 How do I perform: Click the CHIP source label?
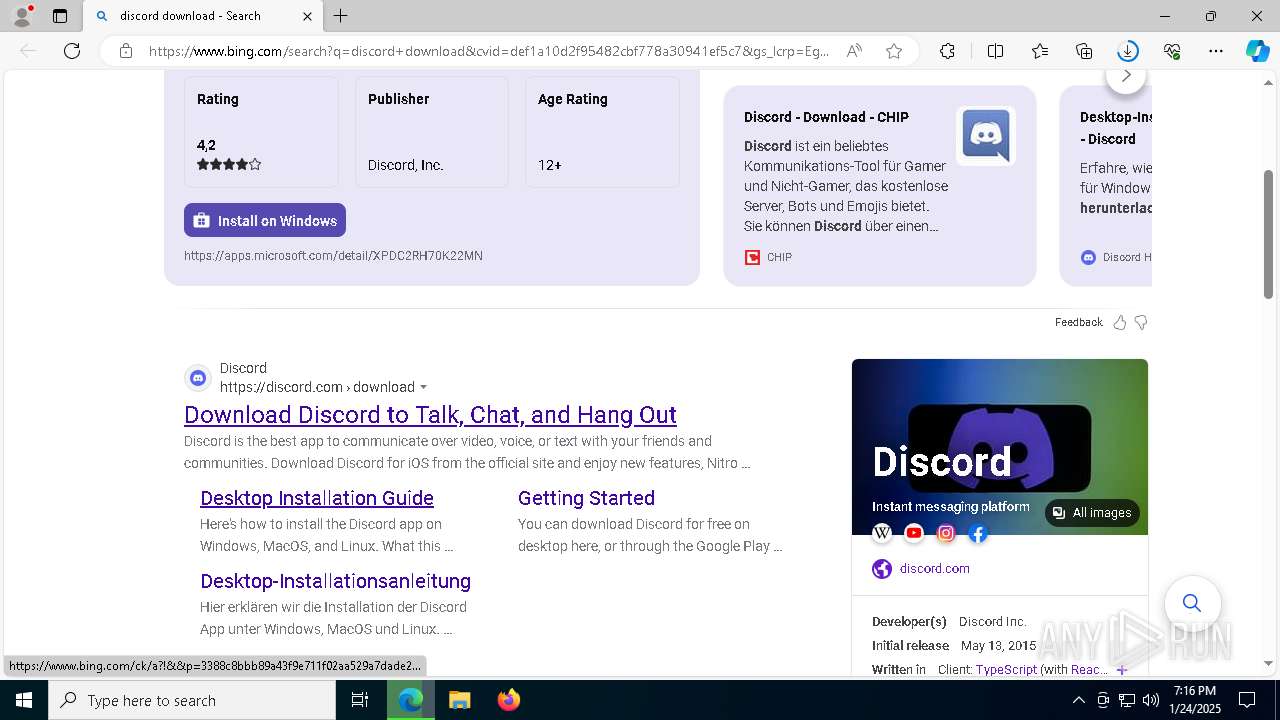[x=779, y=257]
